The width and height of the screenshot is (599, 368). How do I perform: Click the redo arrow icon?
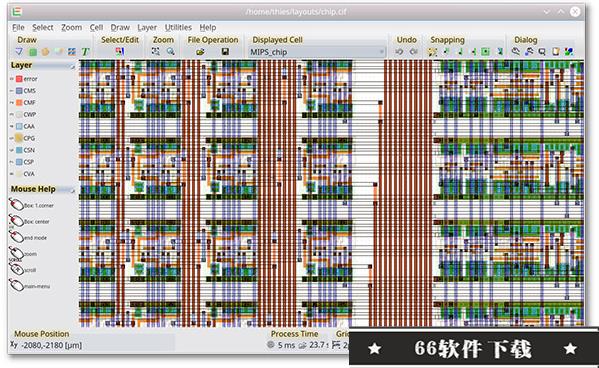click(413, 52)
